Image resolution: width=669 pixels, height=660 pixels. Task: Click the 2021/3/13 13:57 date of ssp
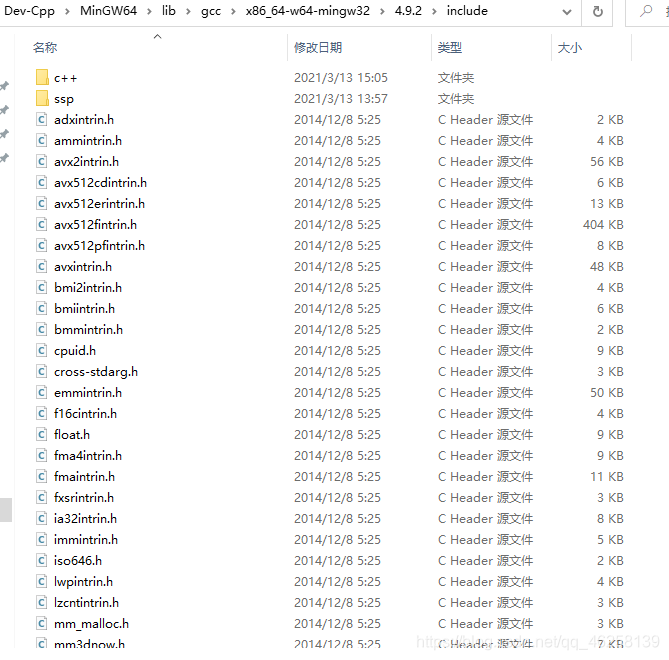pyautogui.click(x=340, y=99)
